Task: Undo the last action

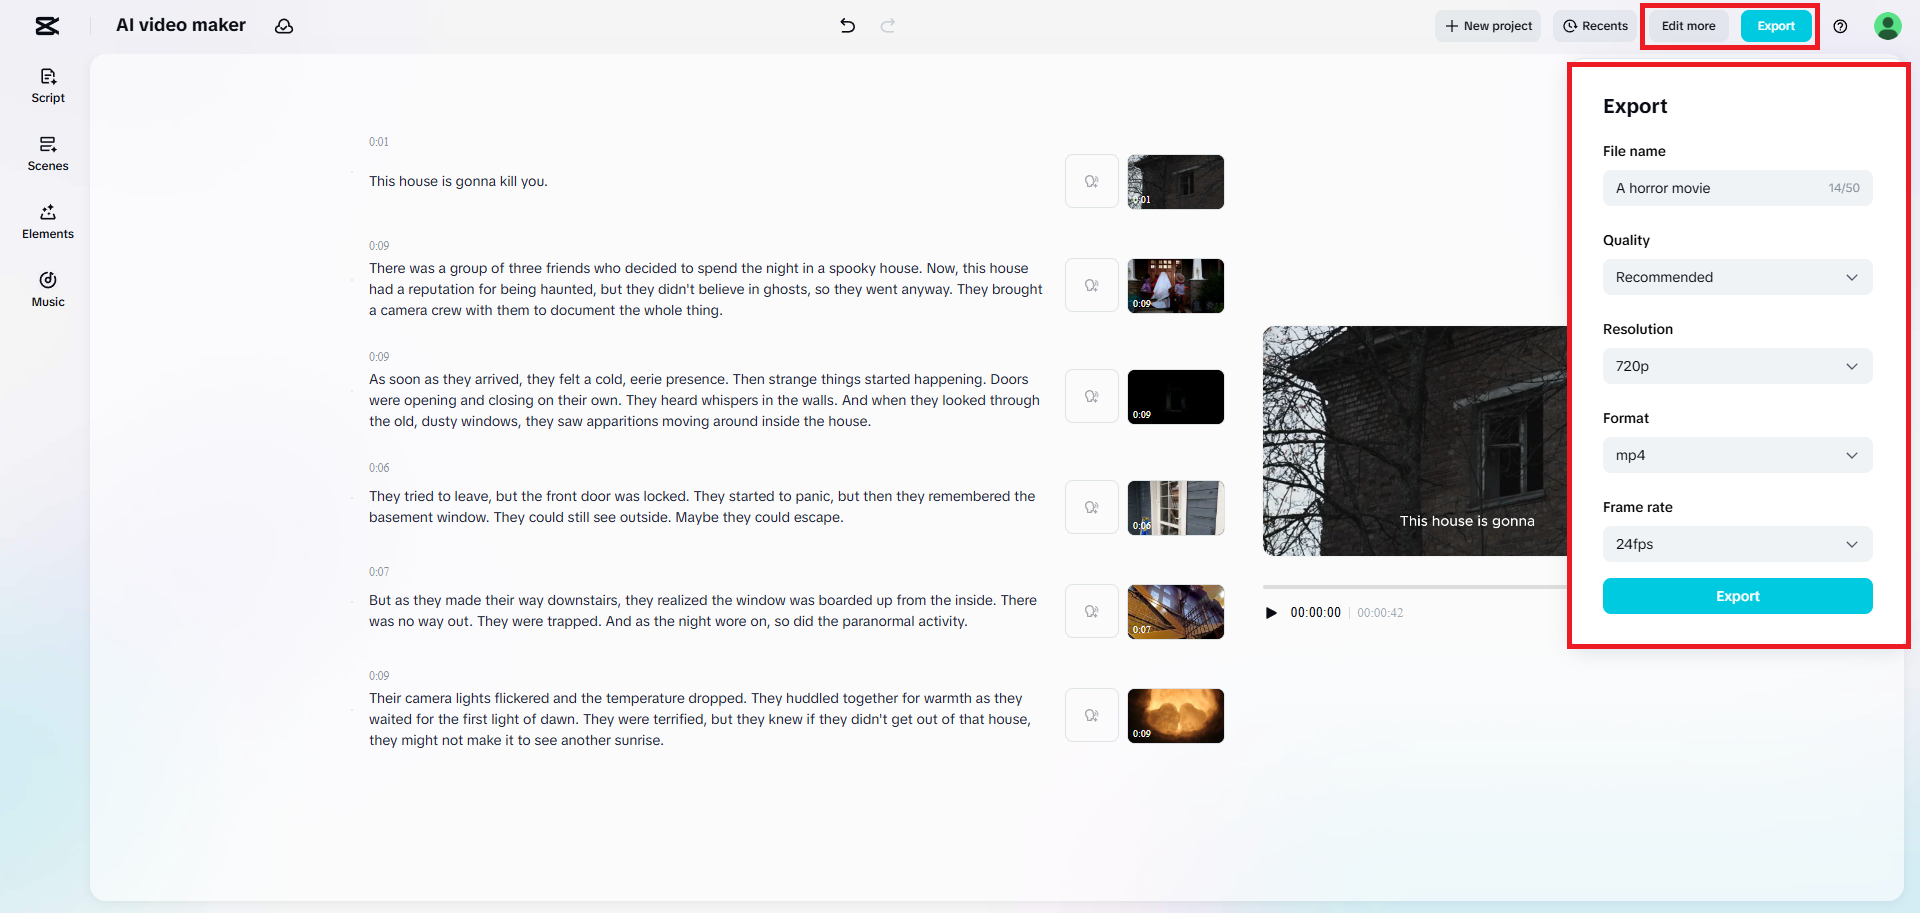Action: coord(847,26)
